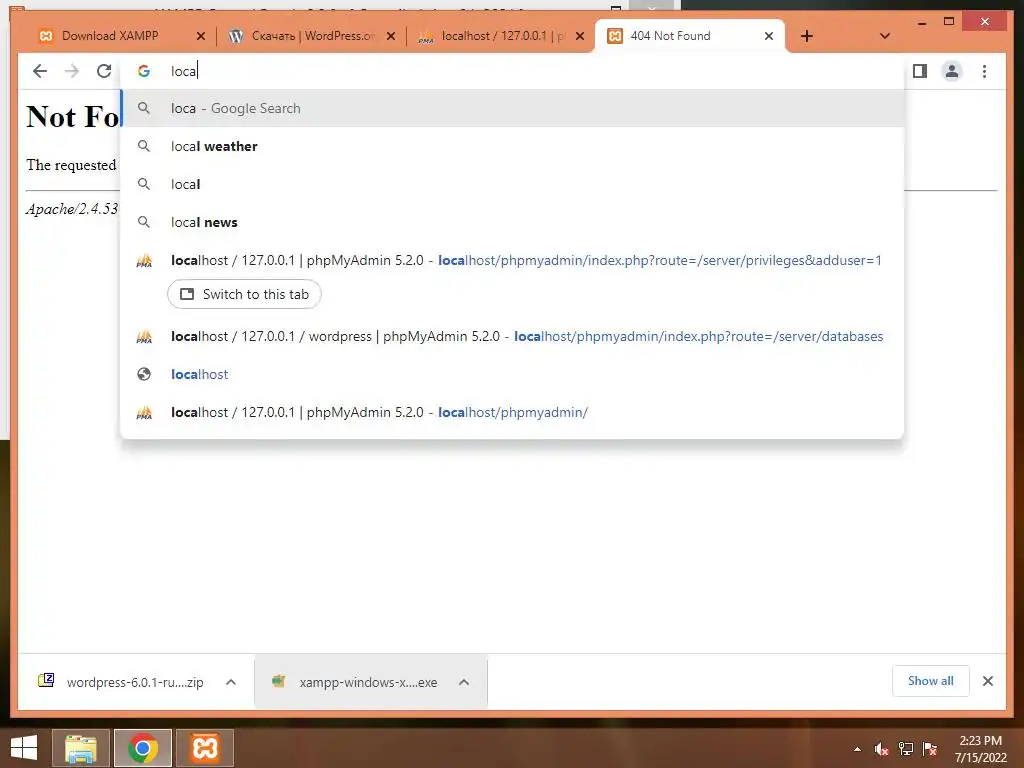The height and width of the screenshot is (768, 1024).
Task: Close the 404 Not Found tab
Action: 769,37
